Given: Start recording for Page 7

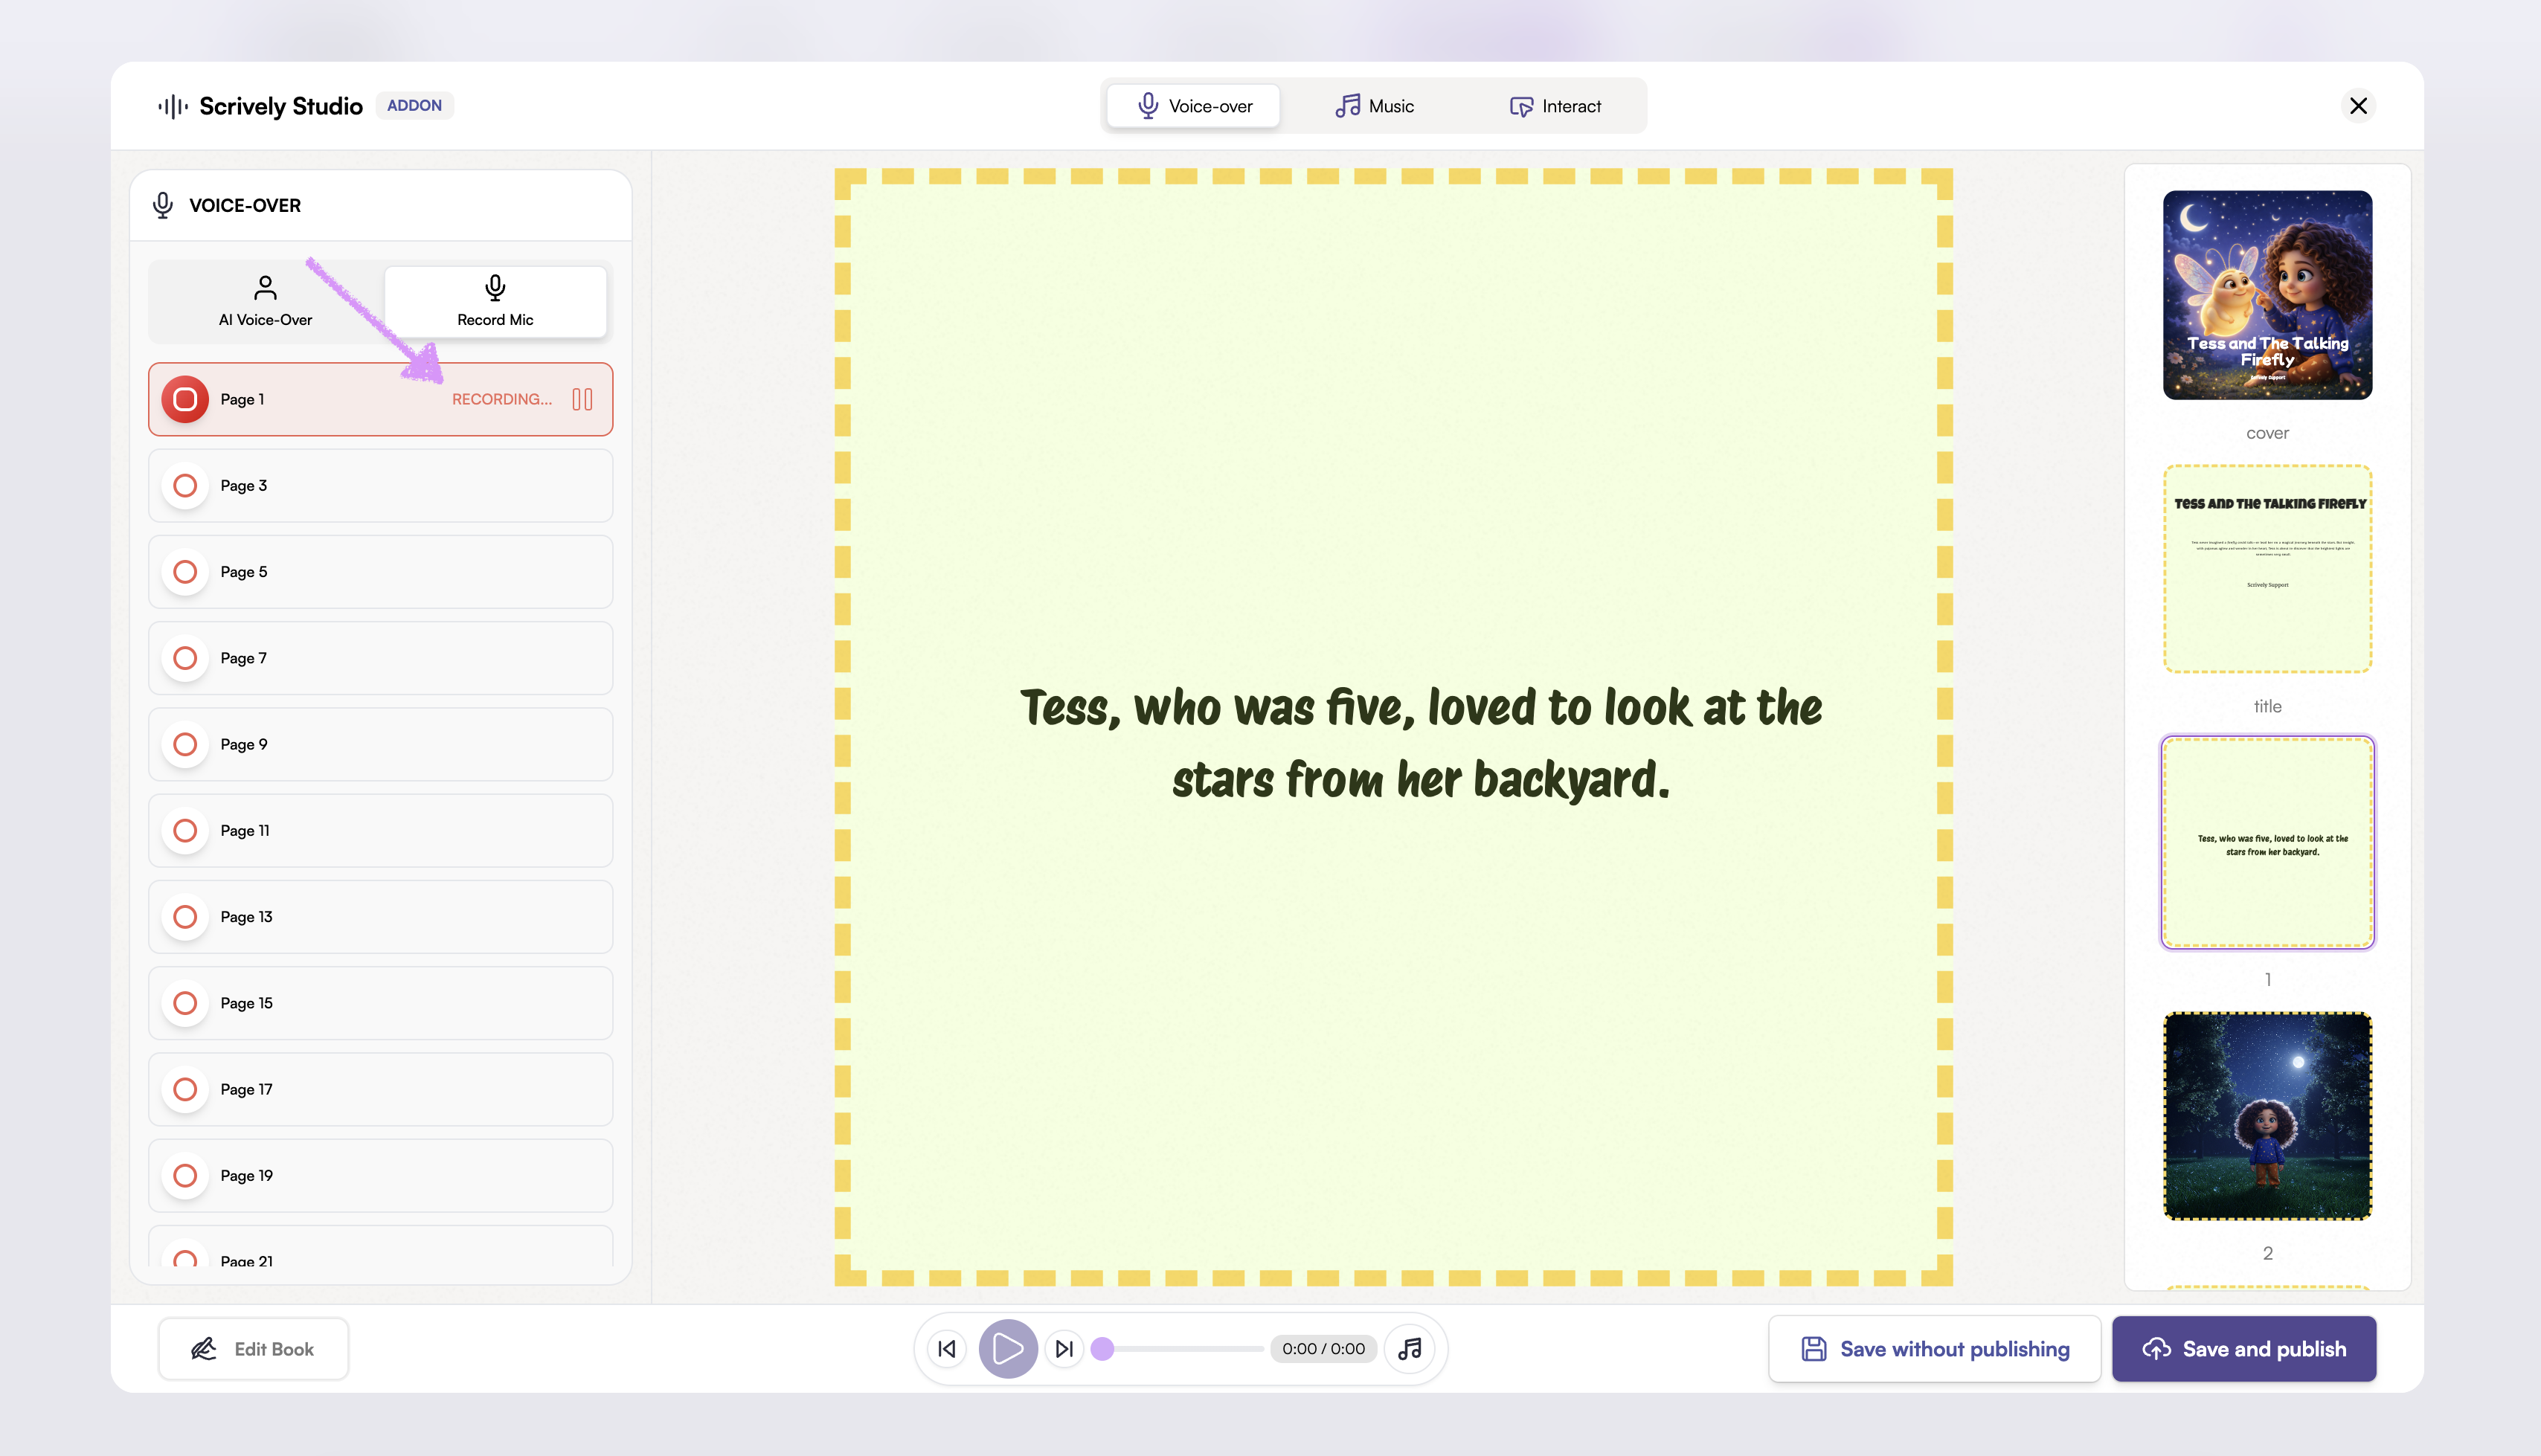Looking at the screenshot, I should coord(185,658).
